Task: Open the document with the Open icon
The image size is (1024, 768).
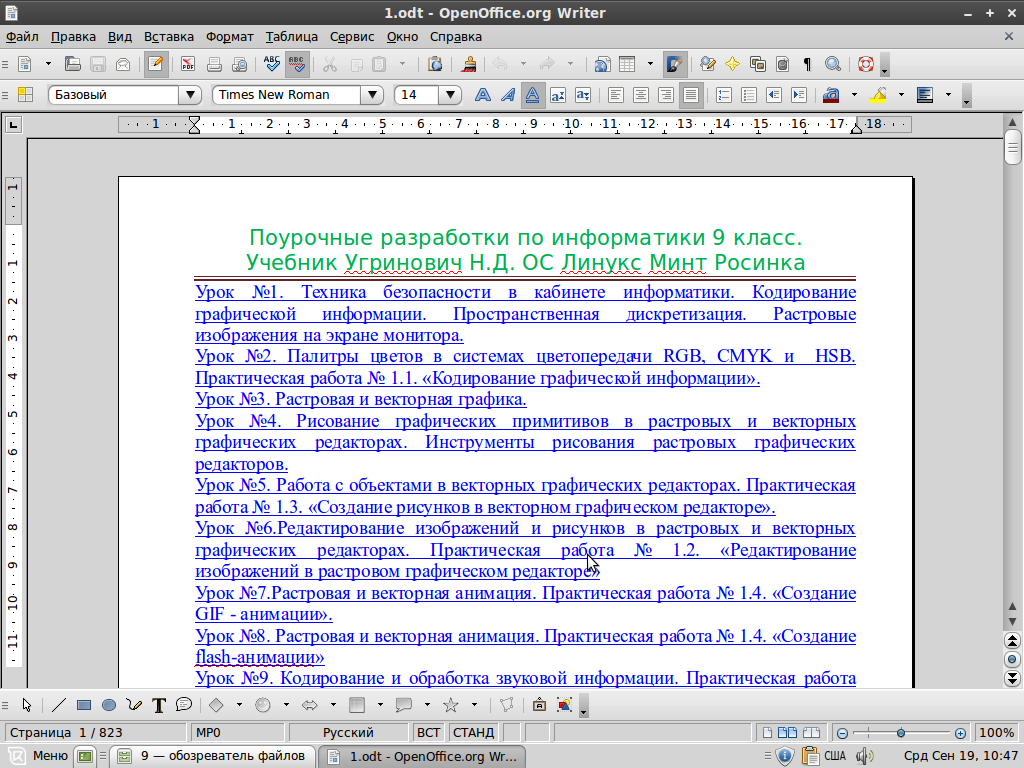Action: click(72, 64)
